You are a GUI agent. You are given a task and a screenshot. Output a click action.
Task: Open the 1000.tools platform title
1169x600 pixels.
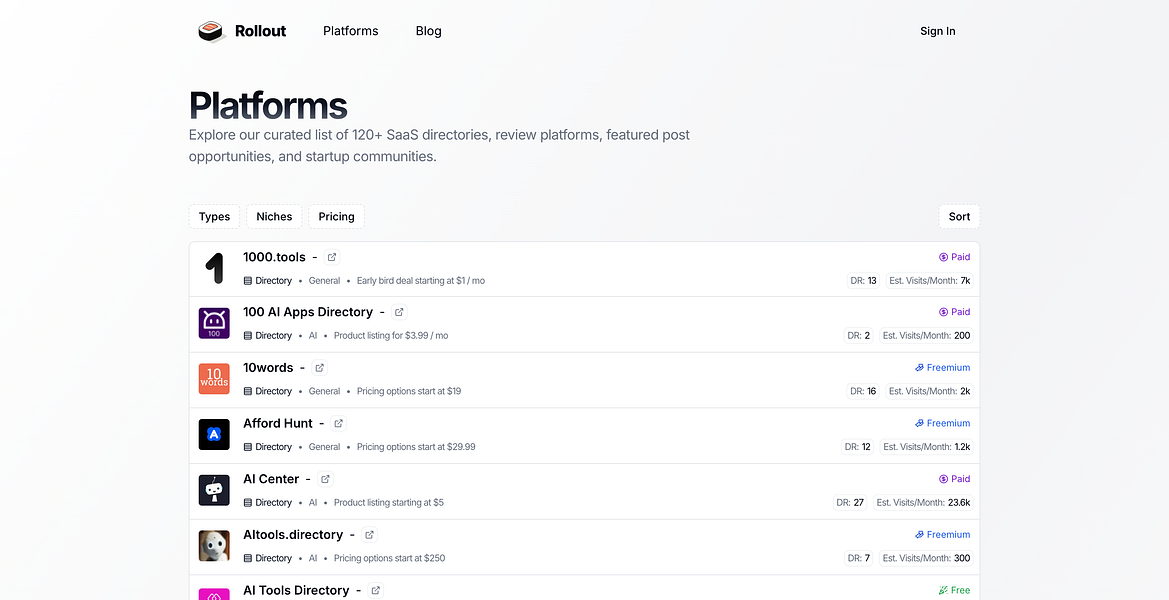click(x=274, y=257)
